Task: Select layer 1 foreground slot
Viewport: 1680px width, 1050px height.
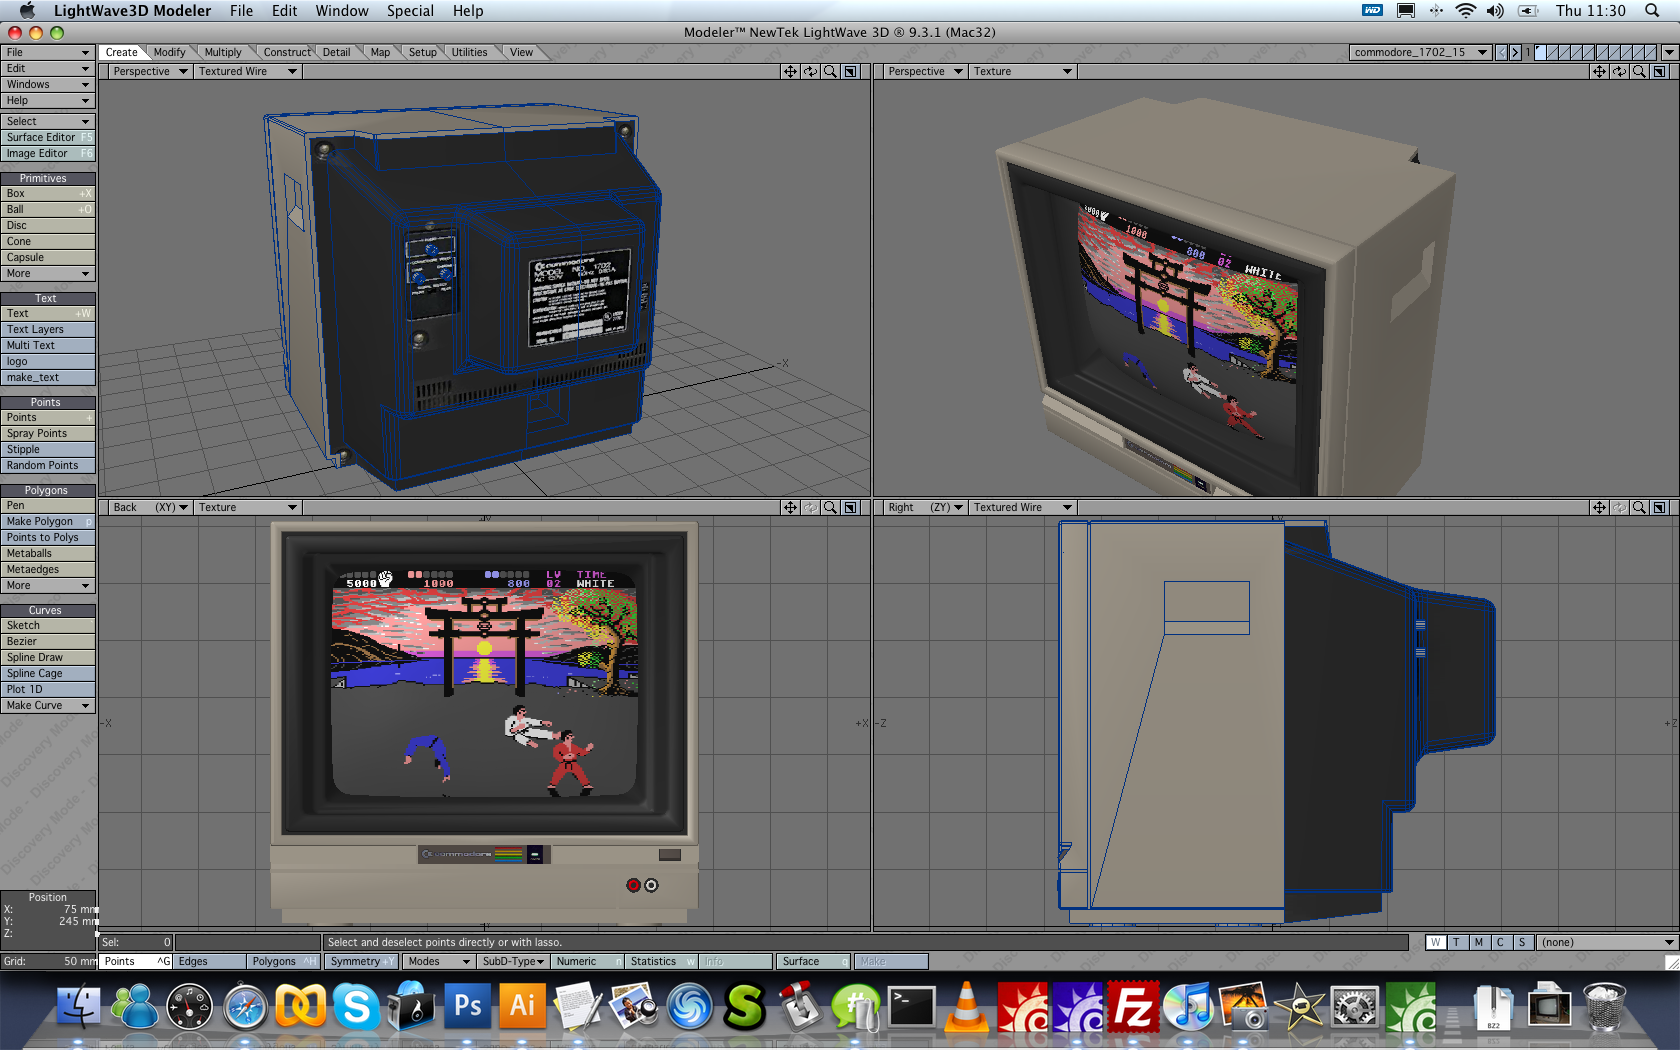Action: tap(1541, 53)
